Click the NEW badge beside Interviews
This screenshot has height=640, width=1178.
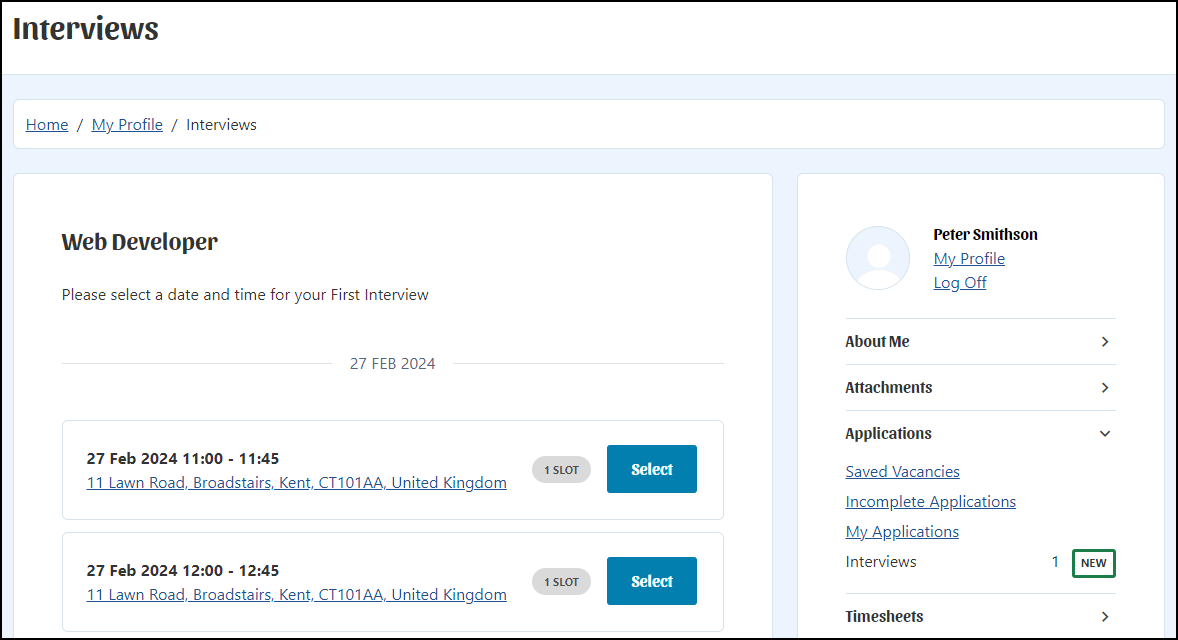pyautogui.click(x=1094, y=563)
